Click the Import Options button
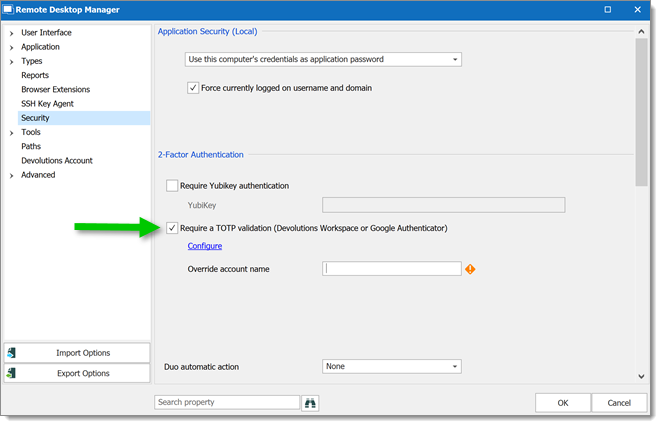This screenshot has height=426, width=661. [77, 353]
